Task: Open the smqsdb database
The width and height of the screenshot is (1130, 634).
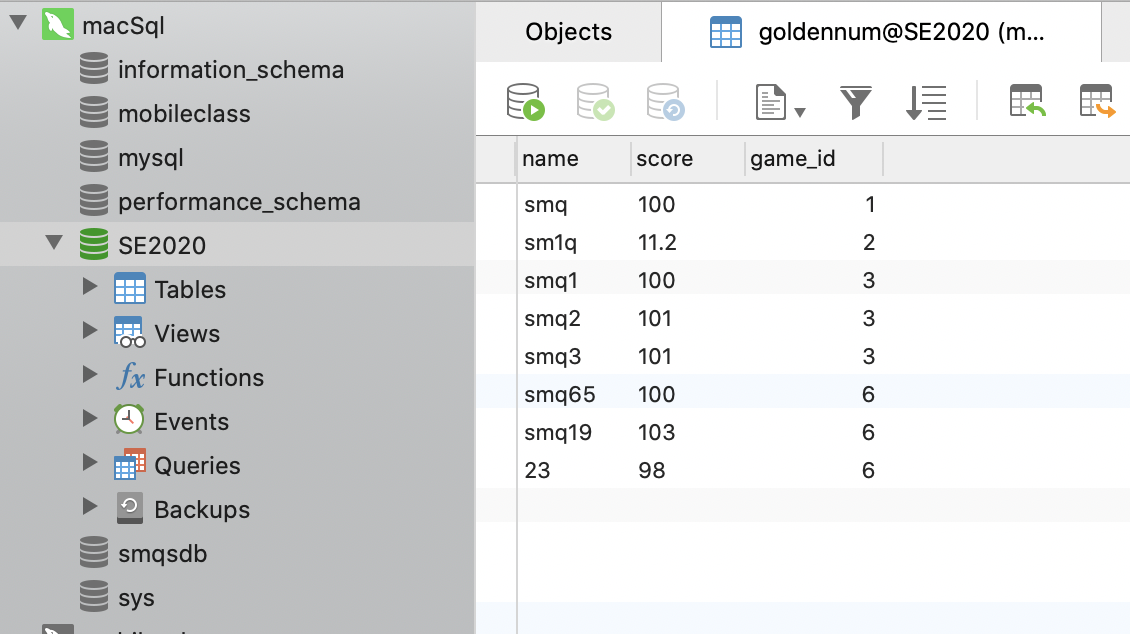Action: 162,554
